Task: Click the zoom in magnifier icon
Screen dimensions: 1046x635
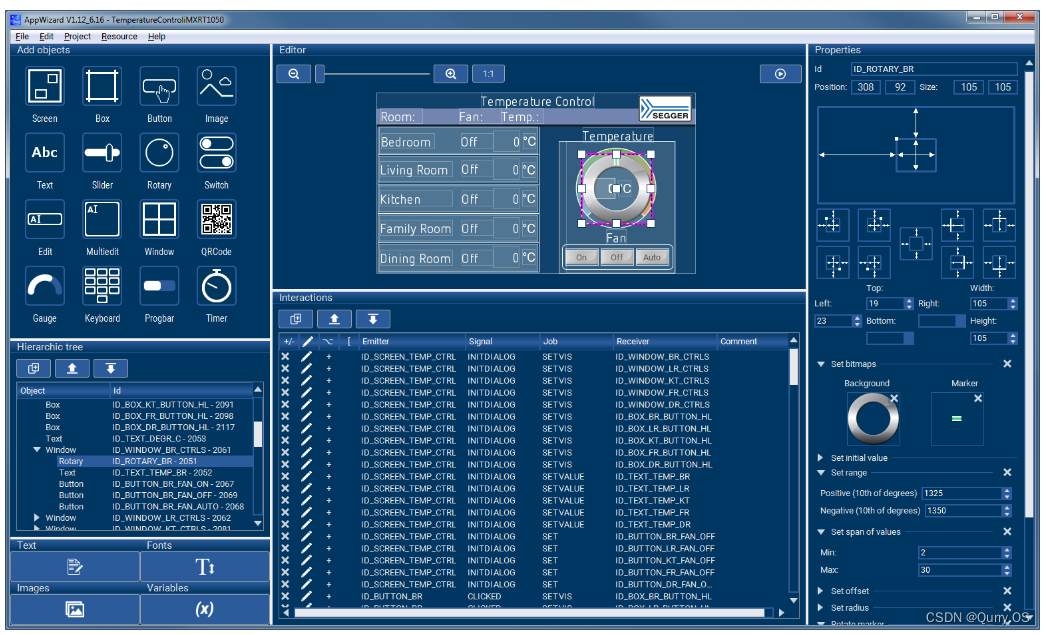Action: coord(451,74)
